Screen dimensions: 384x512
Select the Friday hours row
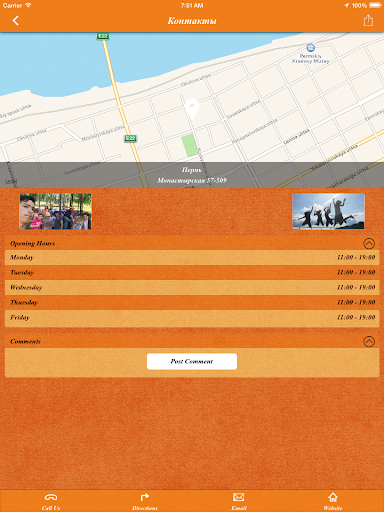click(192, 318)
